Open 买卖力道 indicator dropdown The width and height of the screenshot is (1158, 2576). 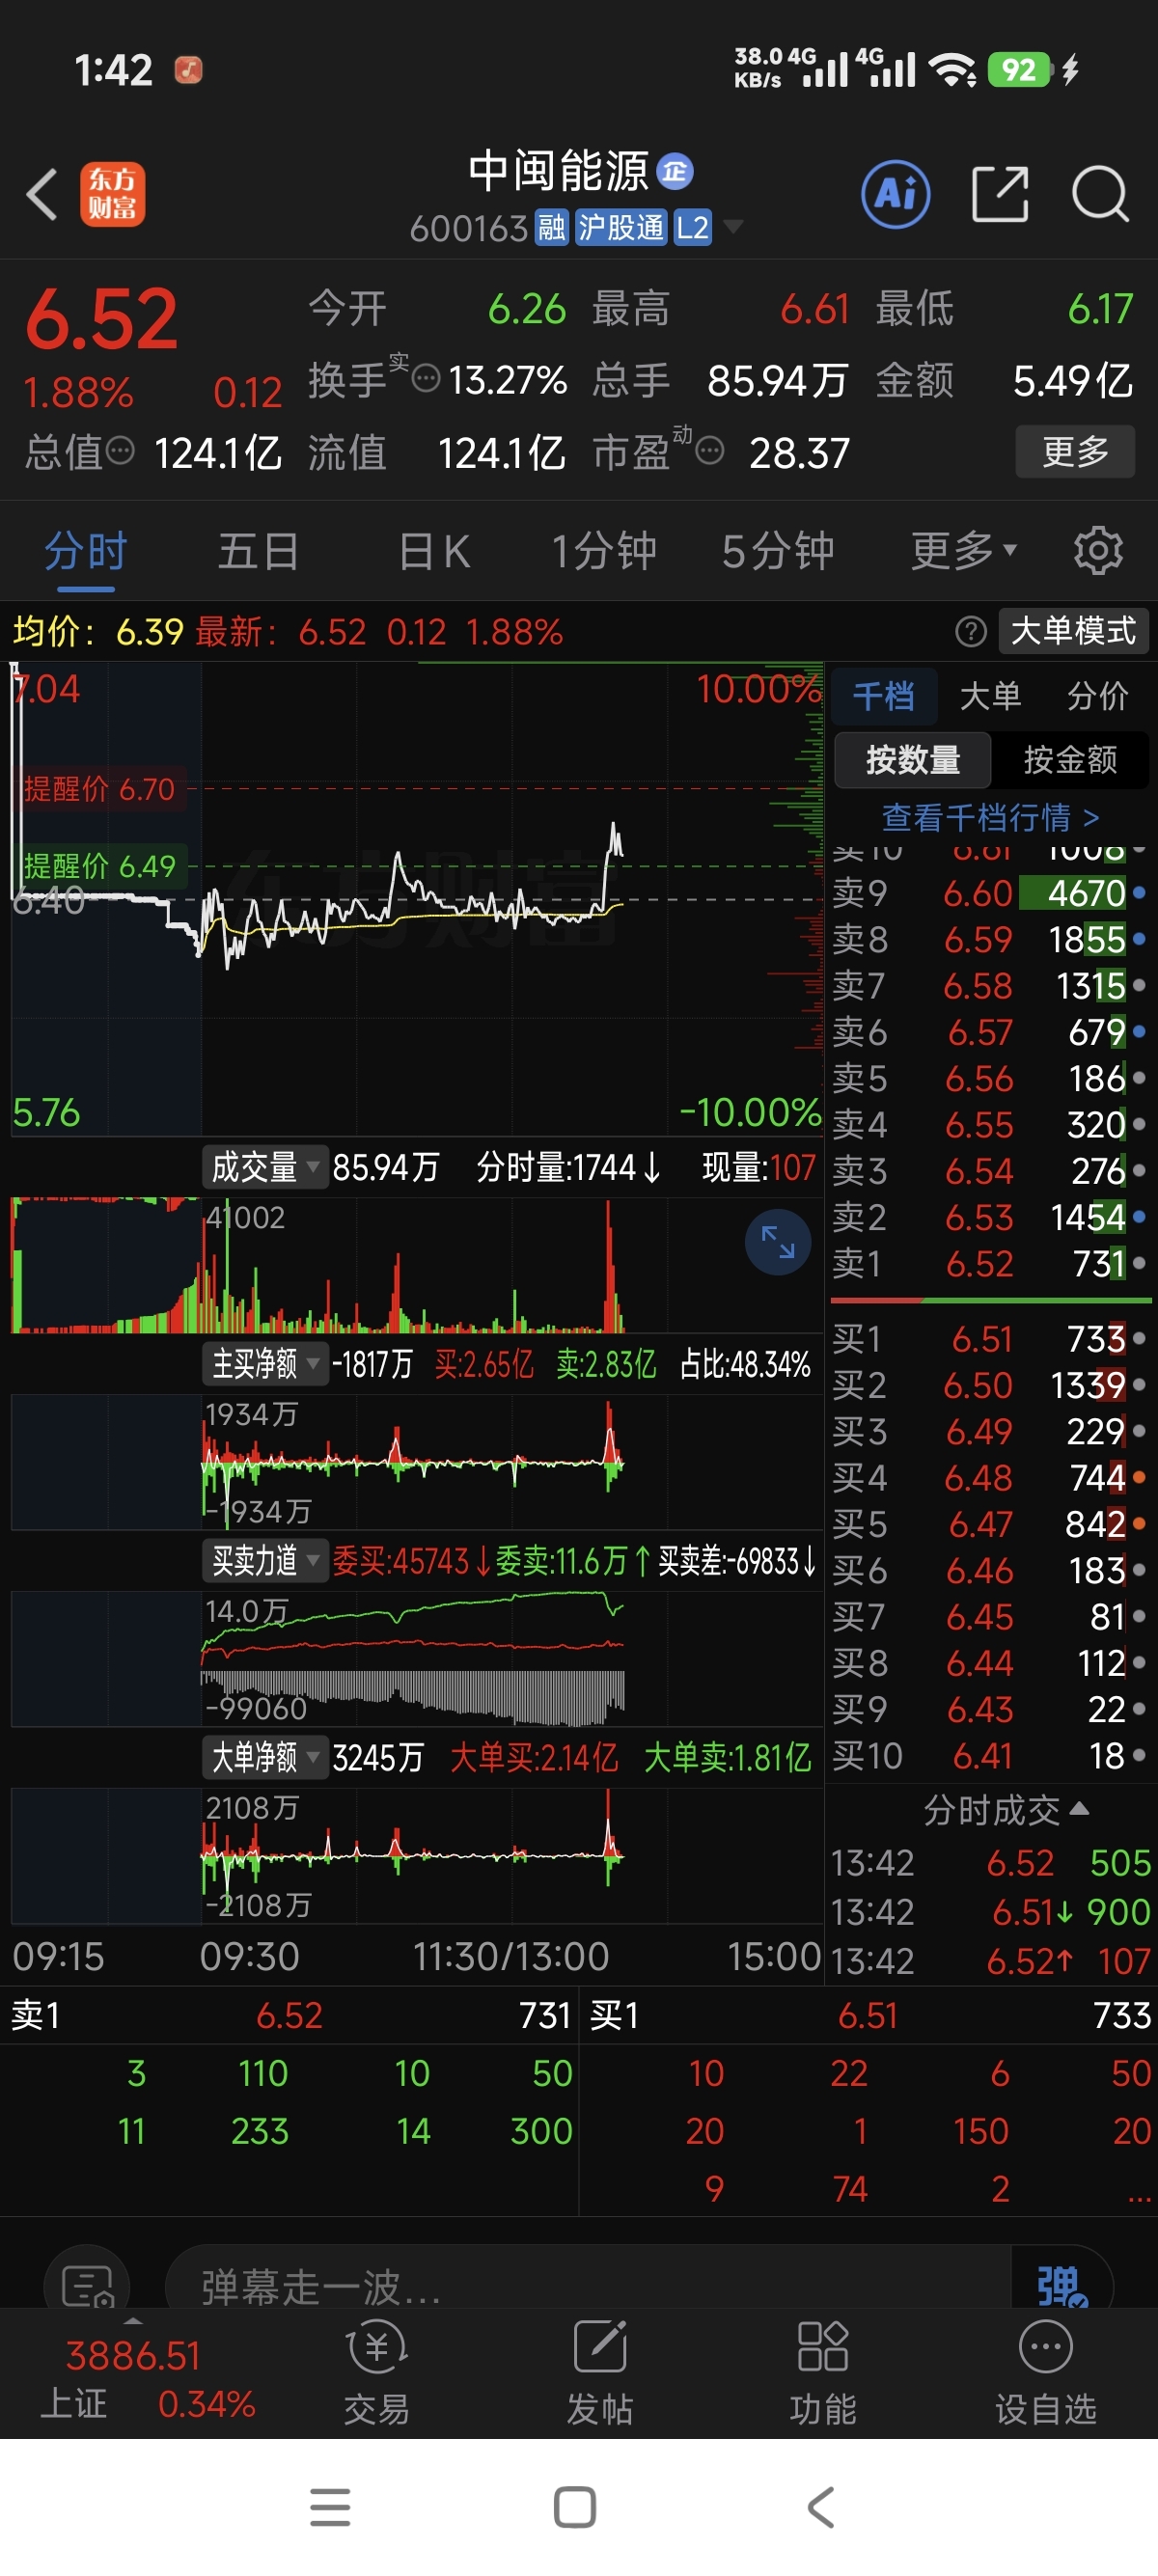coord(265,1560)
